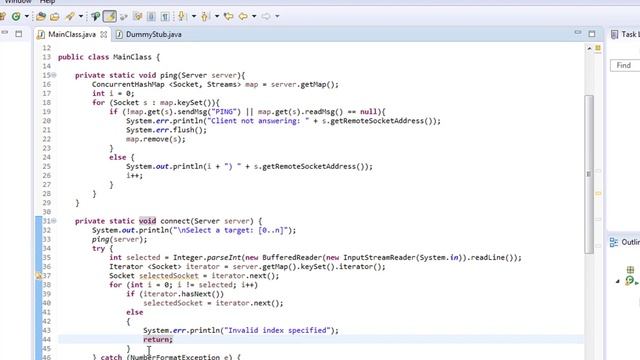Screen dimensions: 640x360
Task: Click "ping(server);" call on line 33
Action: [119, 239]
